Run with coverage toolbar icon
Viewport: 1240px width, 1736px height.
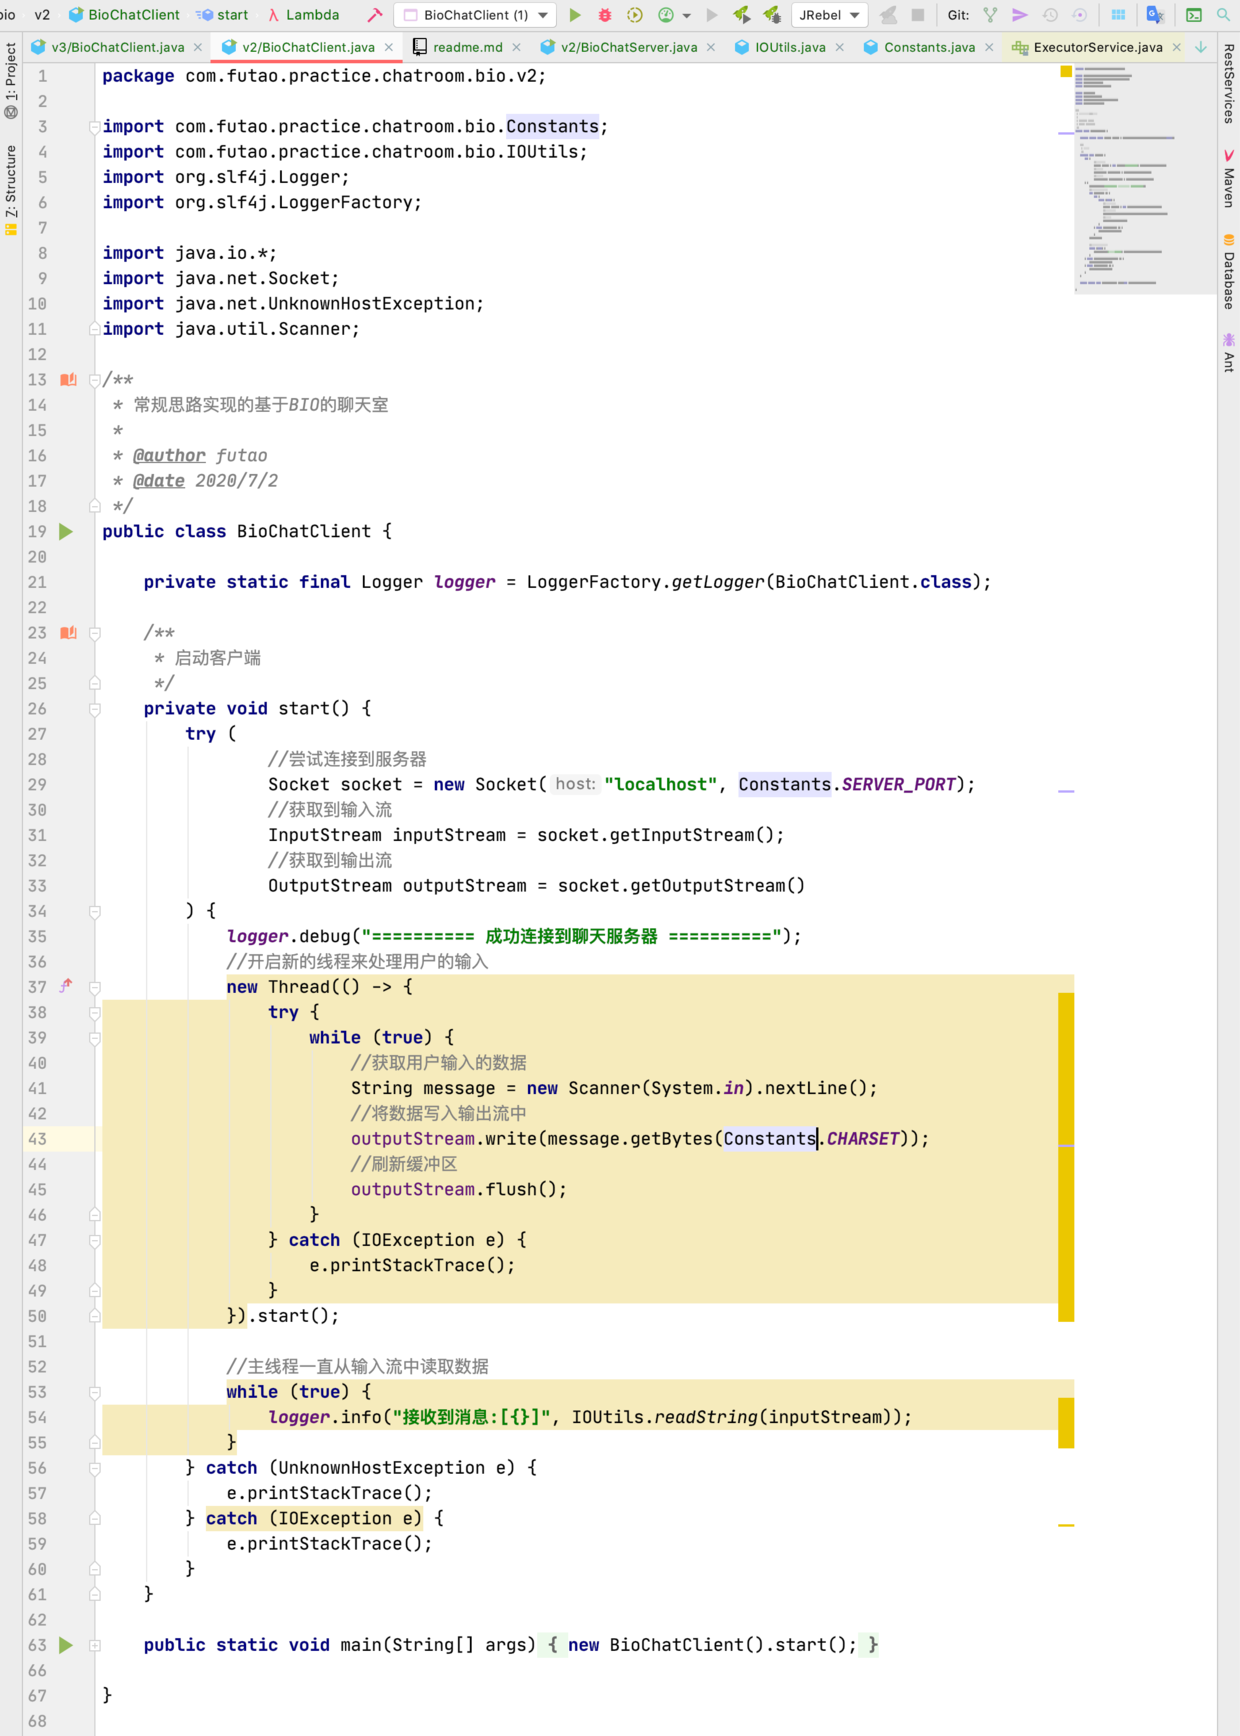pyautogui.click(x=635, y=15)
